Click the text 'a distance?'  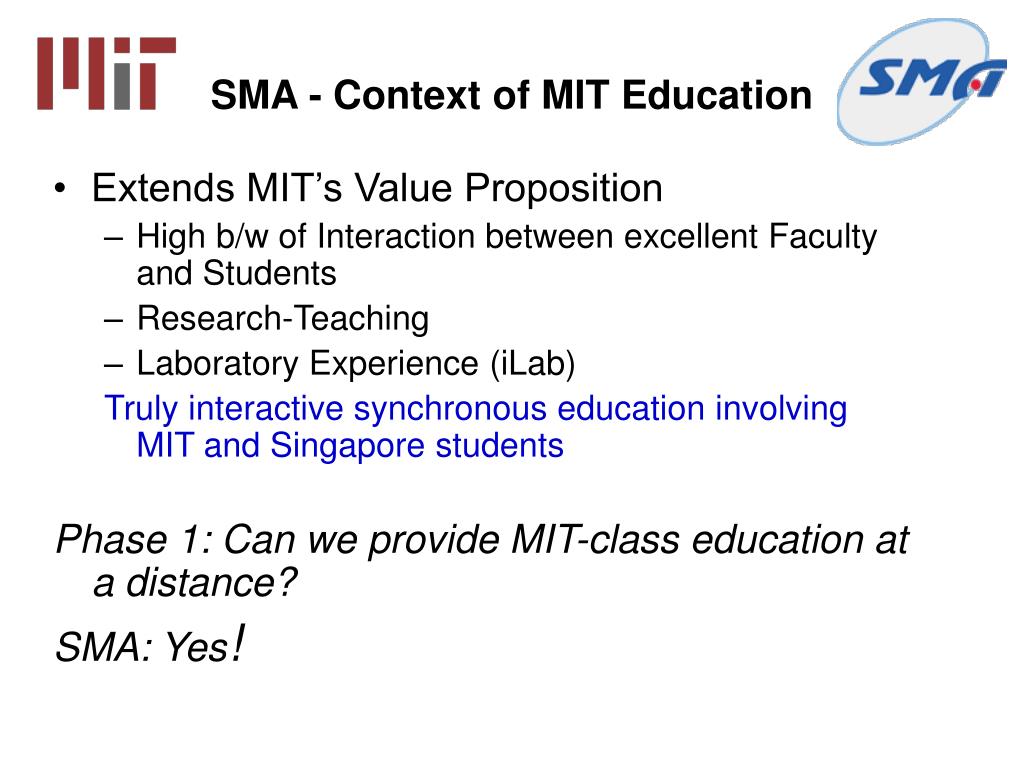[x=195, y=583]
